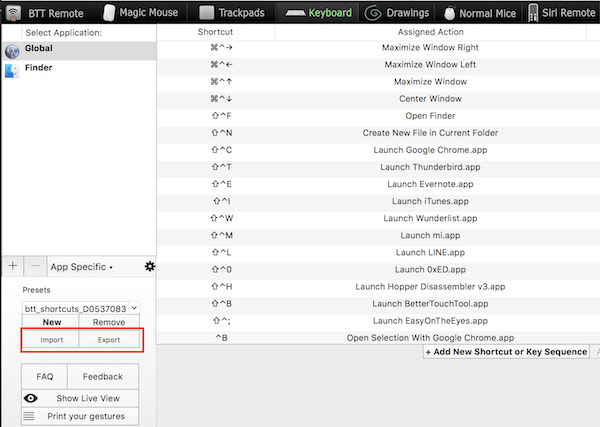600x427 pixels.
Task: Click the Magic Mouse tab icon
Action: [x=109, y=13]
